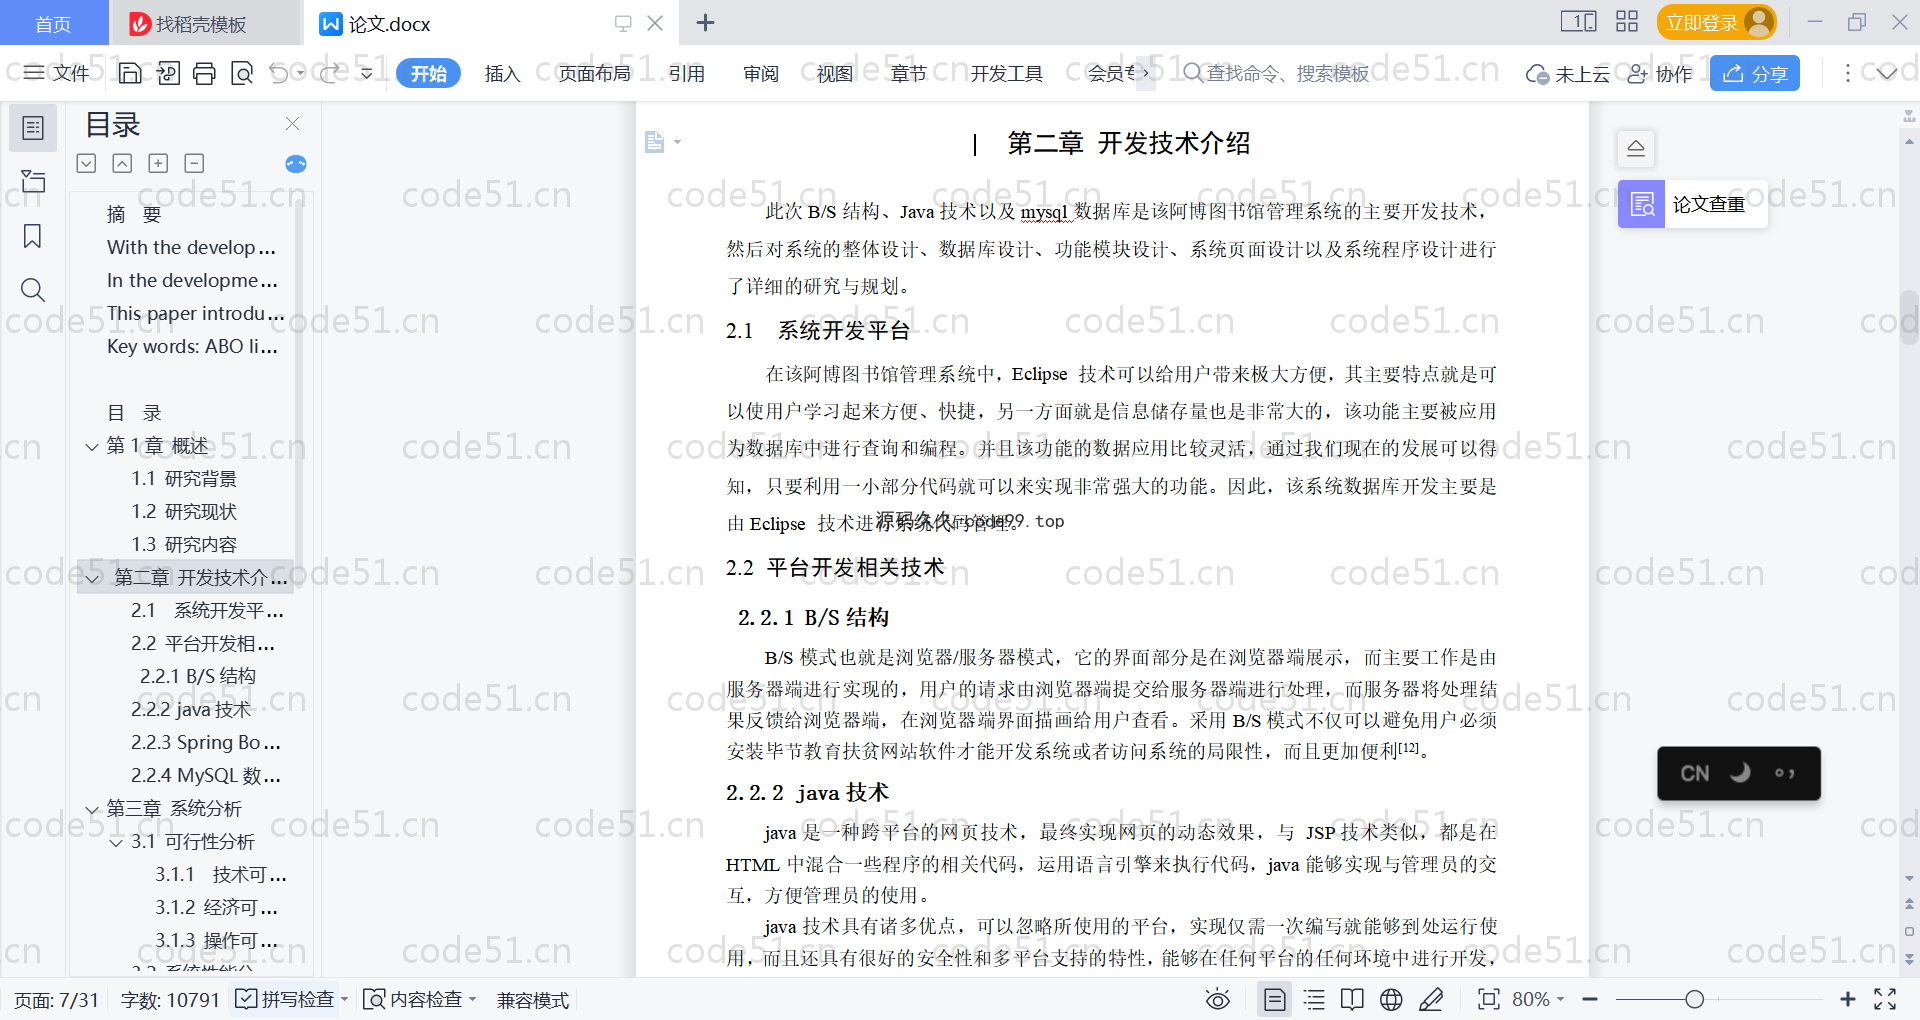
Task: Toggle writing mode pen icon
Action: (1431, 999)
